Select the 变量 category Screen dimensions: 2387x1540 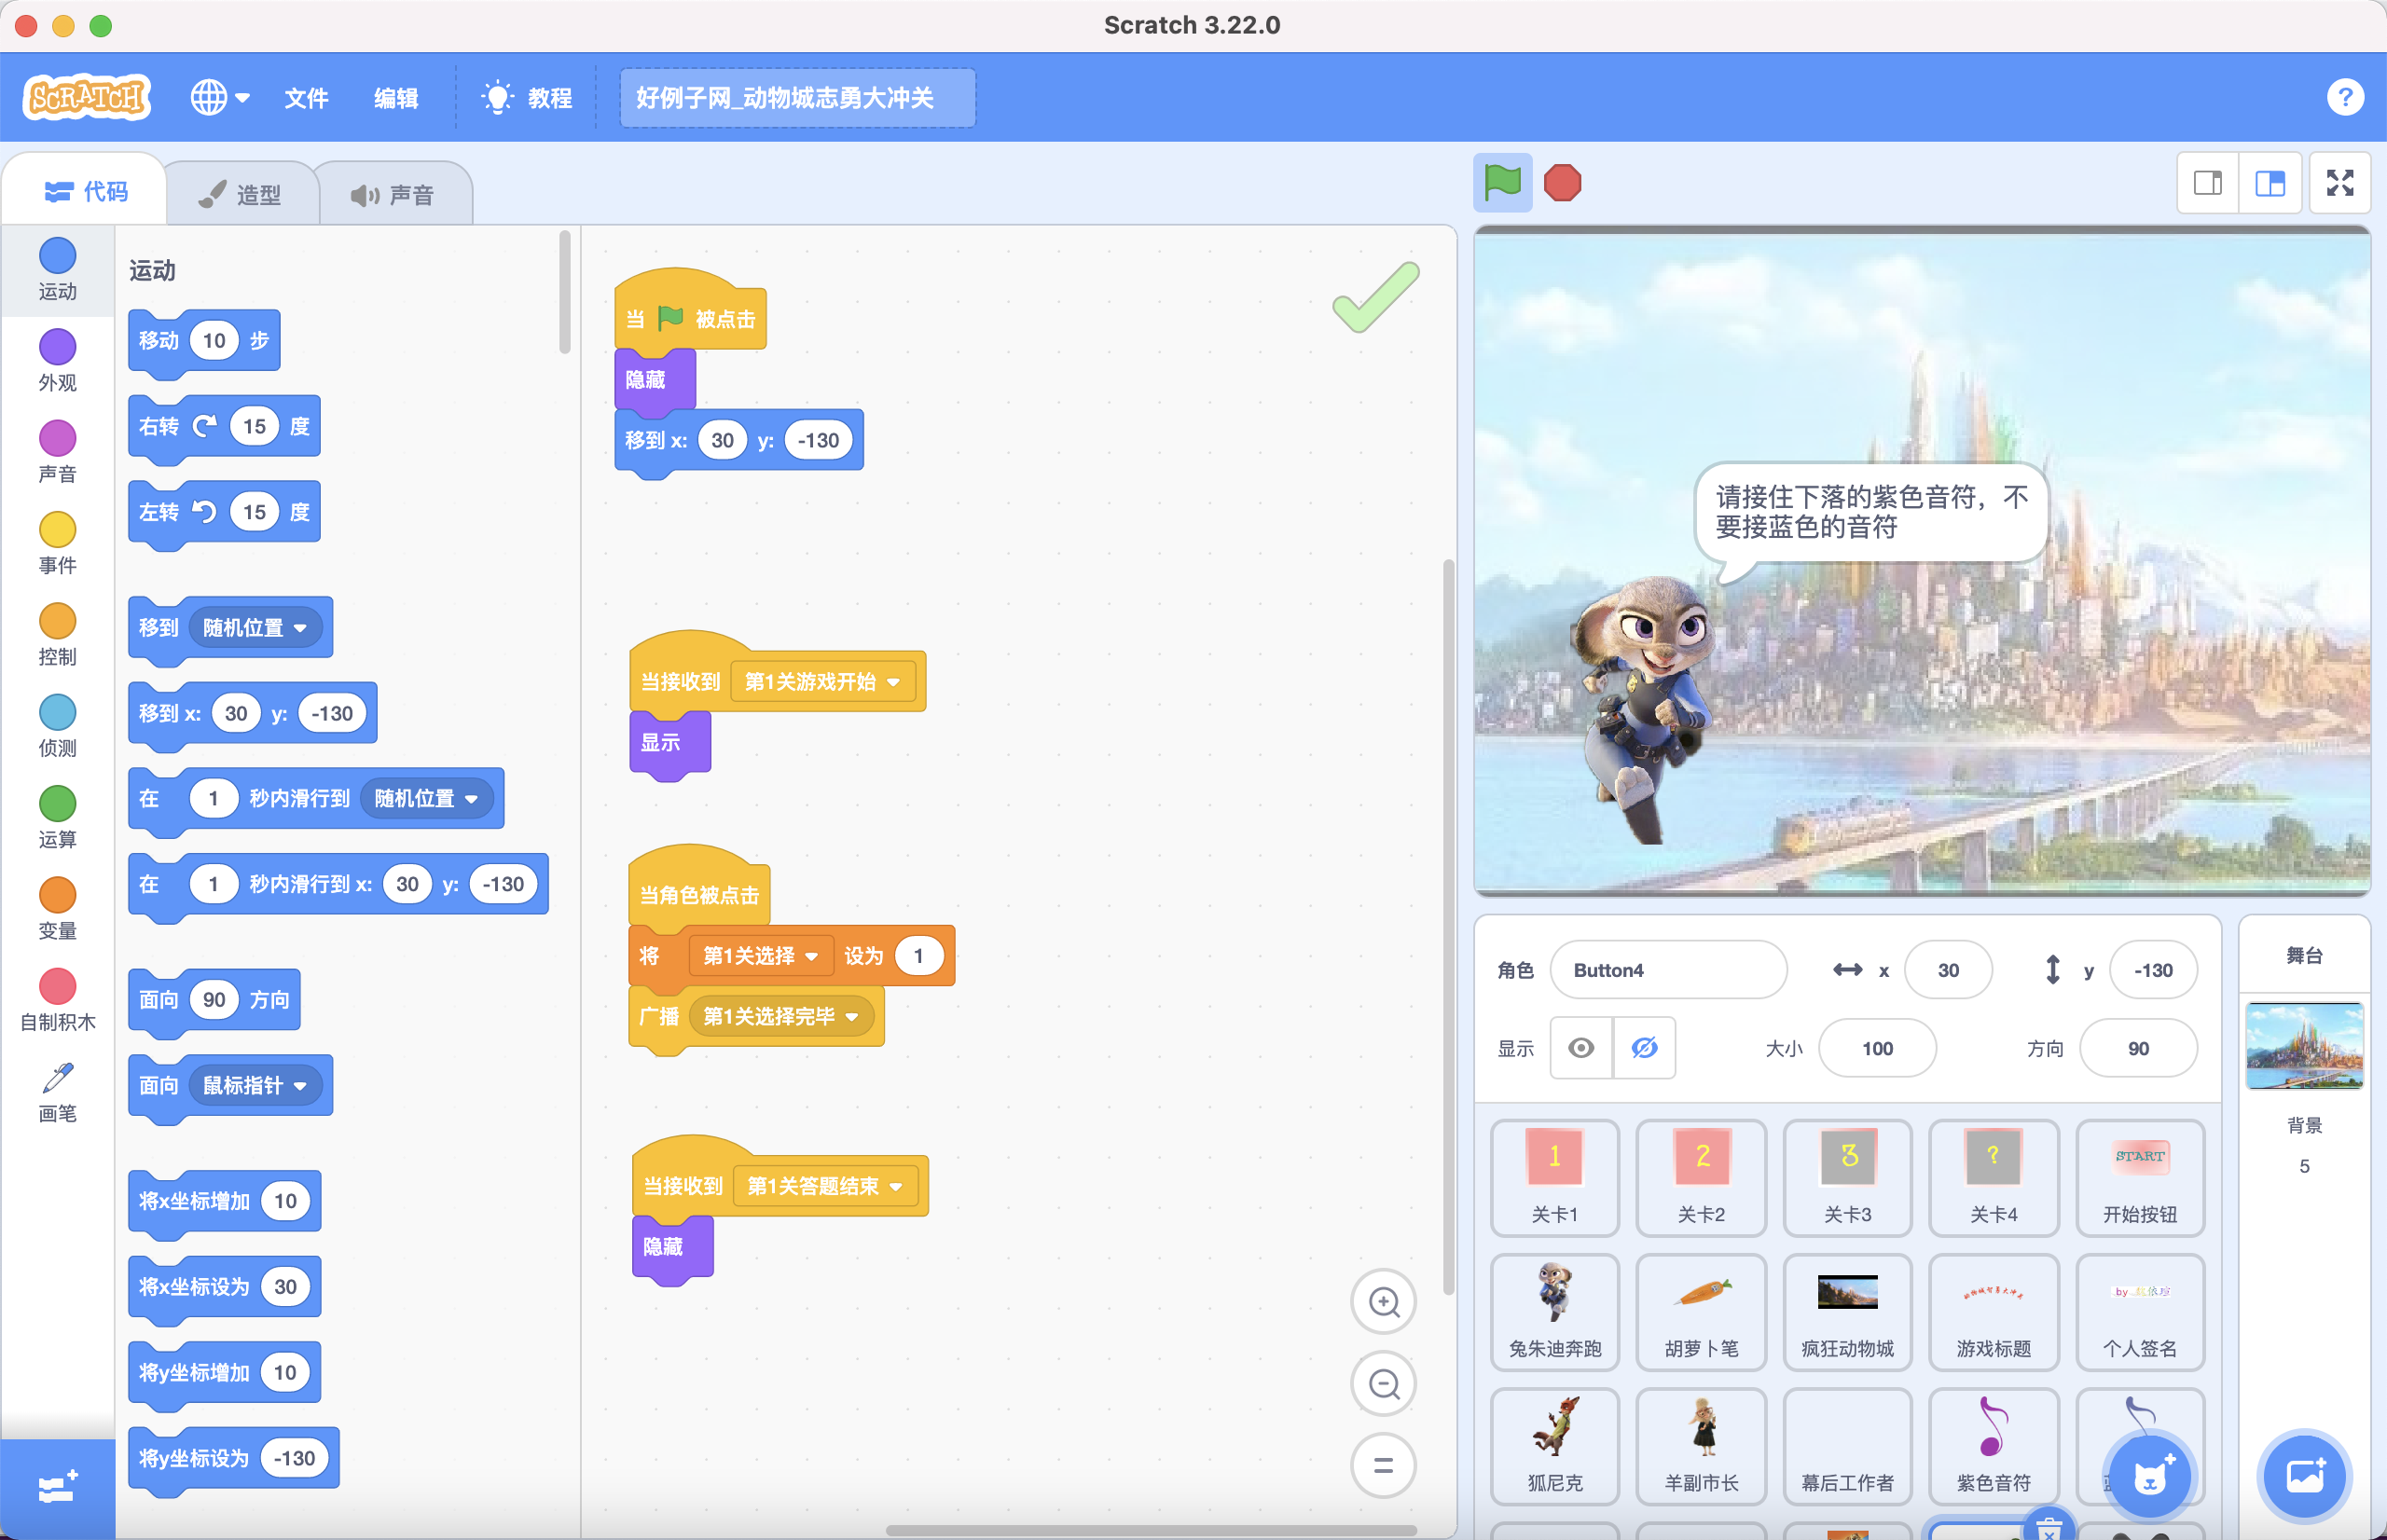(57, 908)
